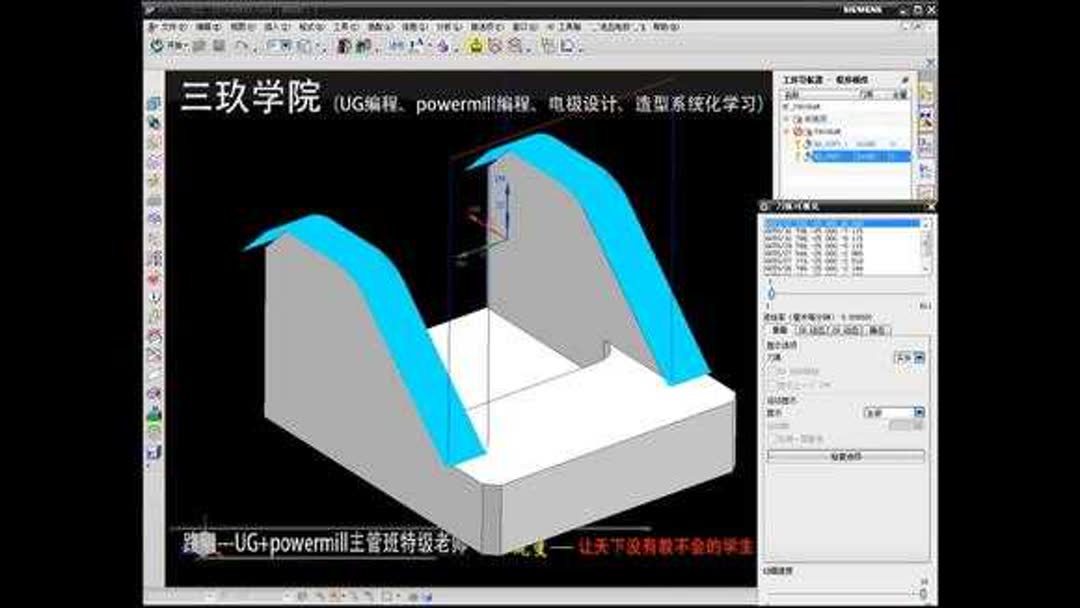Select the yellow create operation toolbar icon

475,46
